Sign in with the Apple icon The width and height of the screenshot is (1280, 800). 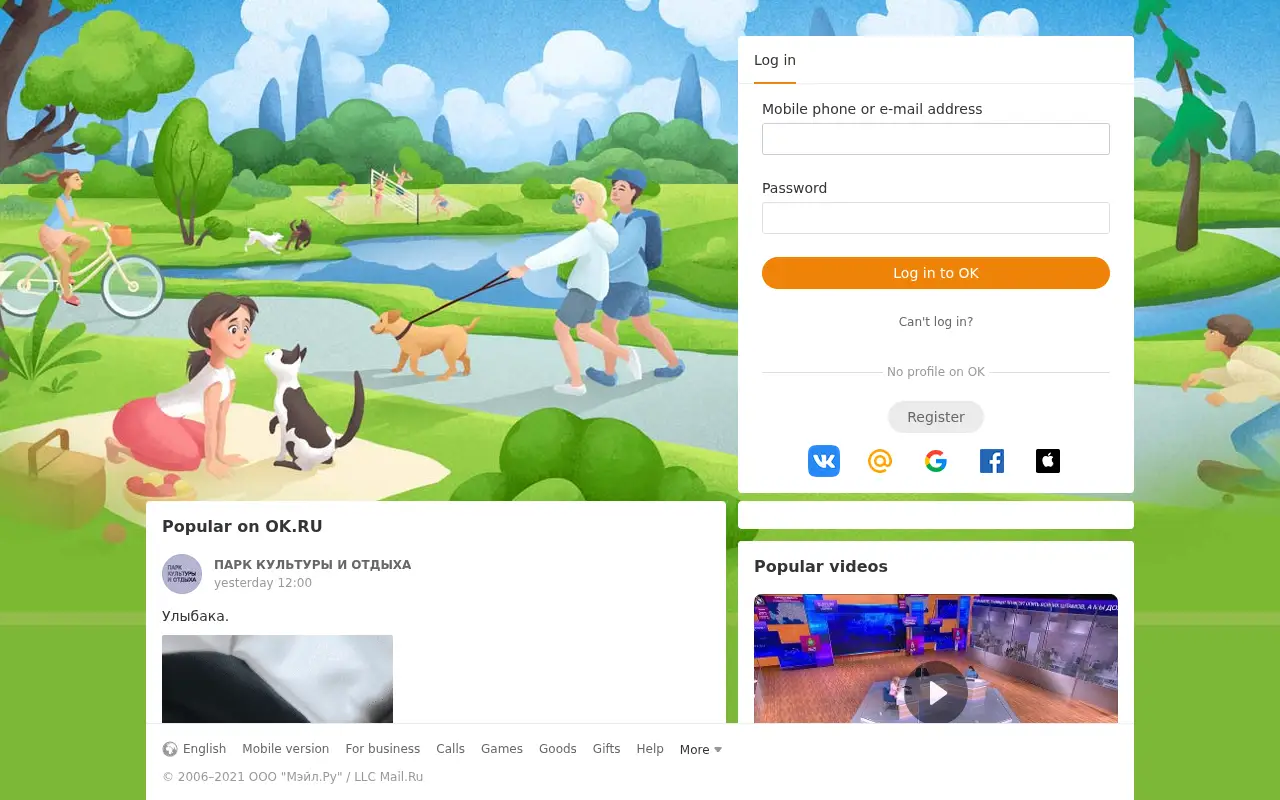point(1048,461)
